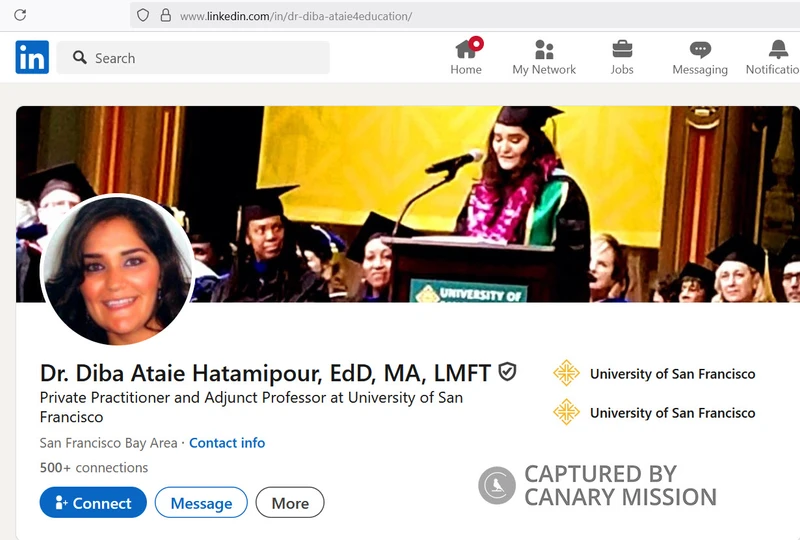Focus the LinkedIn Search field
The image size is (800, 540).
tap(193, 58)
